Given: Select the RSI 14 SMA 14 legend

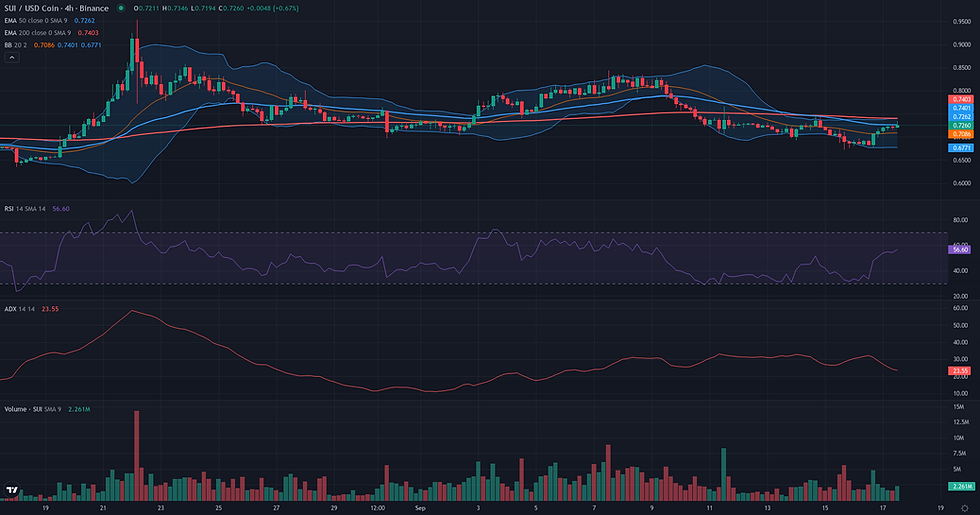Looking at the screenshot, I should [25, 209].
